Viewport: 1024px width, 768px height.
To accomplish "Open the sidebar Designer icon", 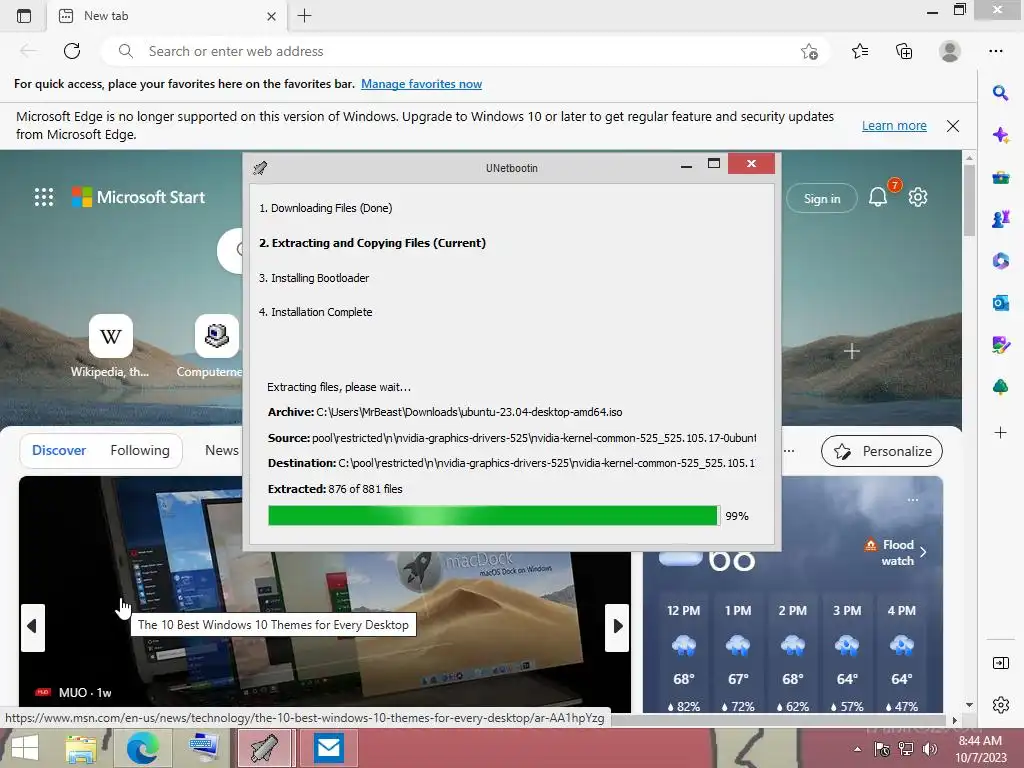I will [1000, 345].
